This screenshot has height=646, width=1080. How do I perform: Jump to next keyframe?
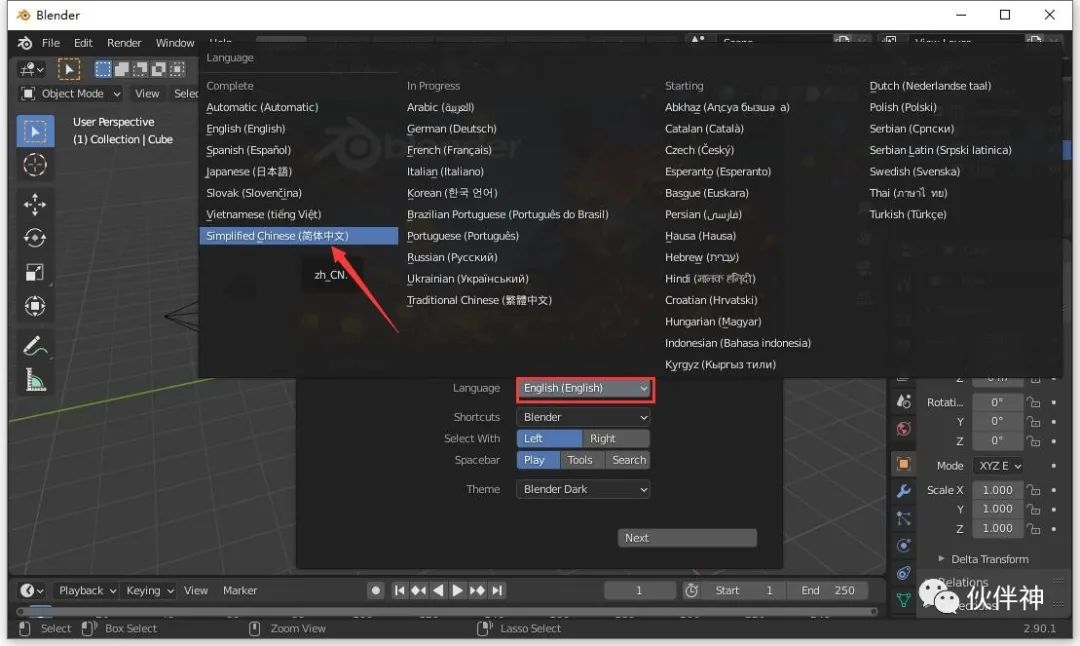point(477,590)
